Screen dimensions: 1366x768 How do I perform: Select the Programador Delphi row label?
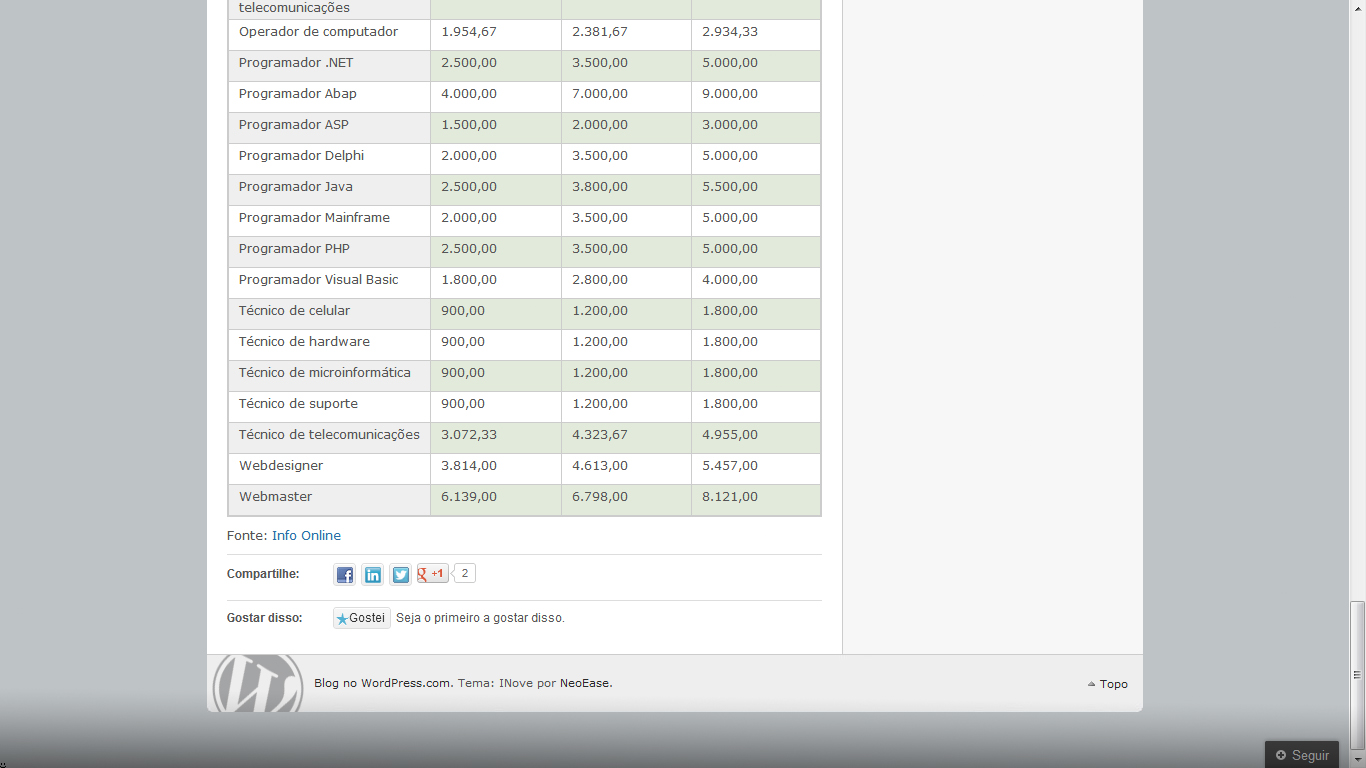coord(301,156)
